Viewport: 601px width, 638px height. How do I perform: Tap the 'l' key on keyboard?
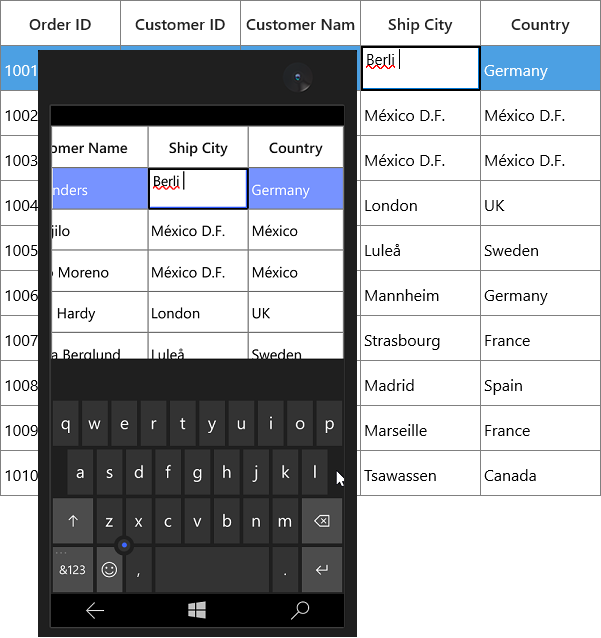pyautogui.click(x=315, y=472)
